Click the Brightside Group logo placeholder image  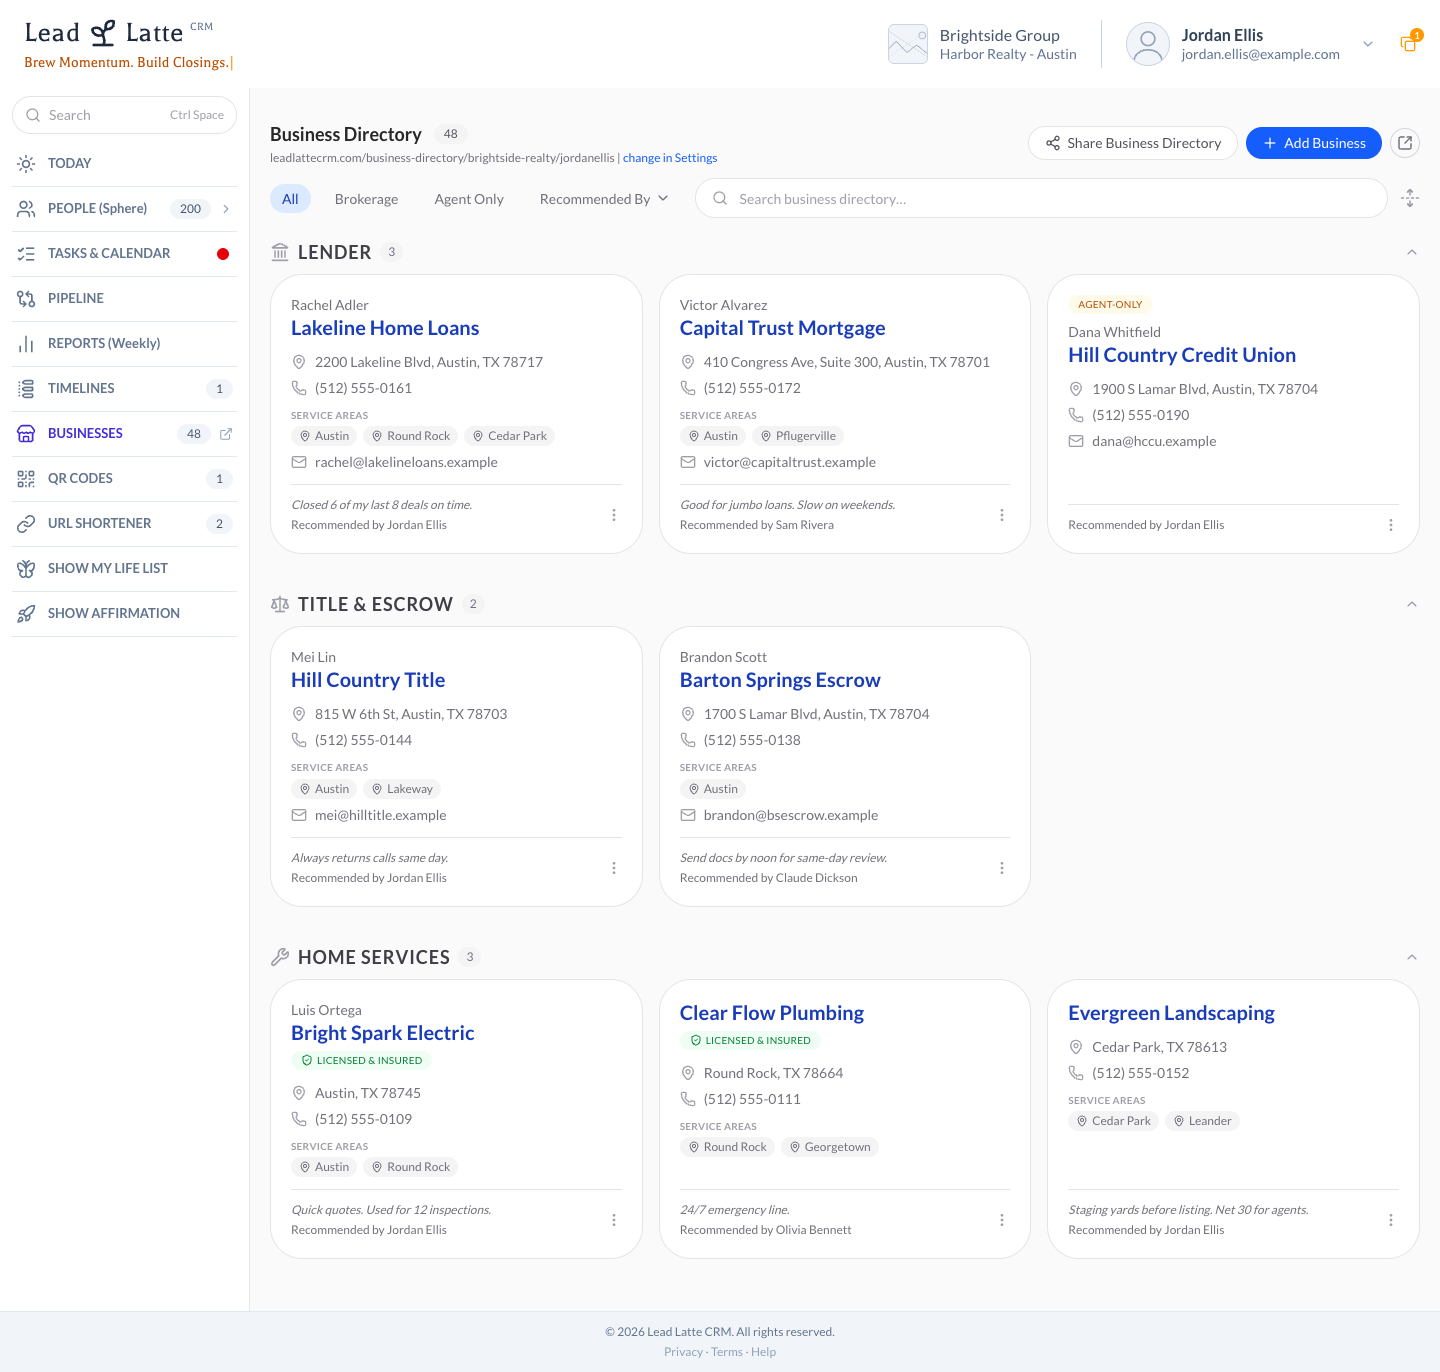(908, 44)
